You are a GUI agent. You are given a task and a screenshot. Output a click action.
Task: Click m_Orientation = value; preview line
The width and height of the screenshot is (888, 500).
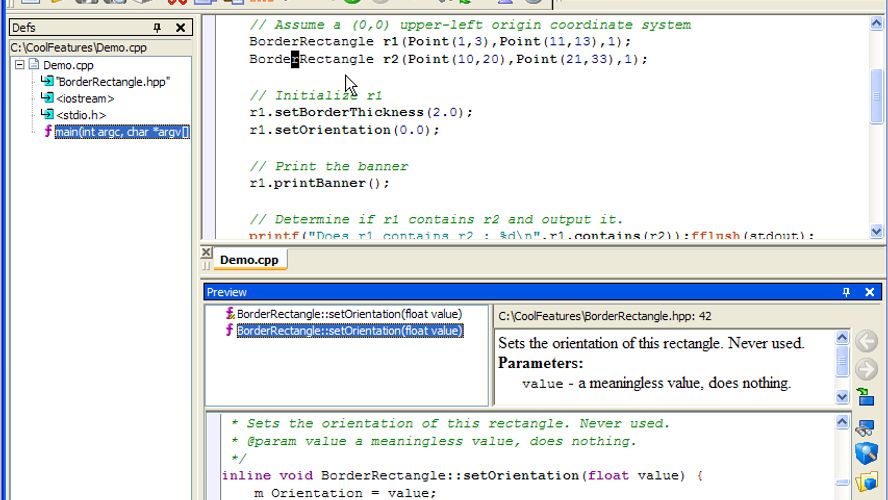point(345,493)
